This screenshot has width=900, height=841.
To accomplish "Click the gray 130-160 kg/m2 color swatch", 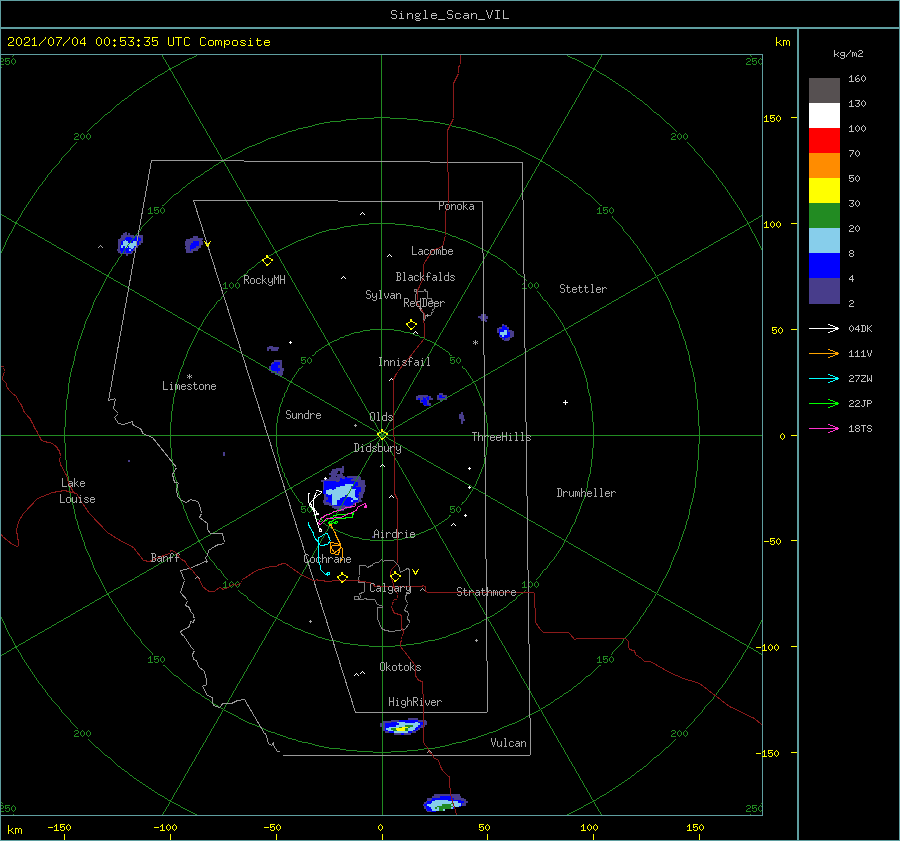I will coord(824,91).
